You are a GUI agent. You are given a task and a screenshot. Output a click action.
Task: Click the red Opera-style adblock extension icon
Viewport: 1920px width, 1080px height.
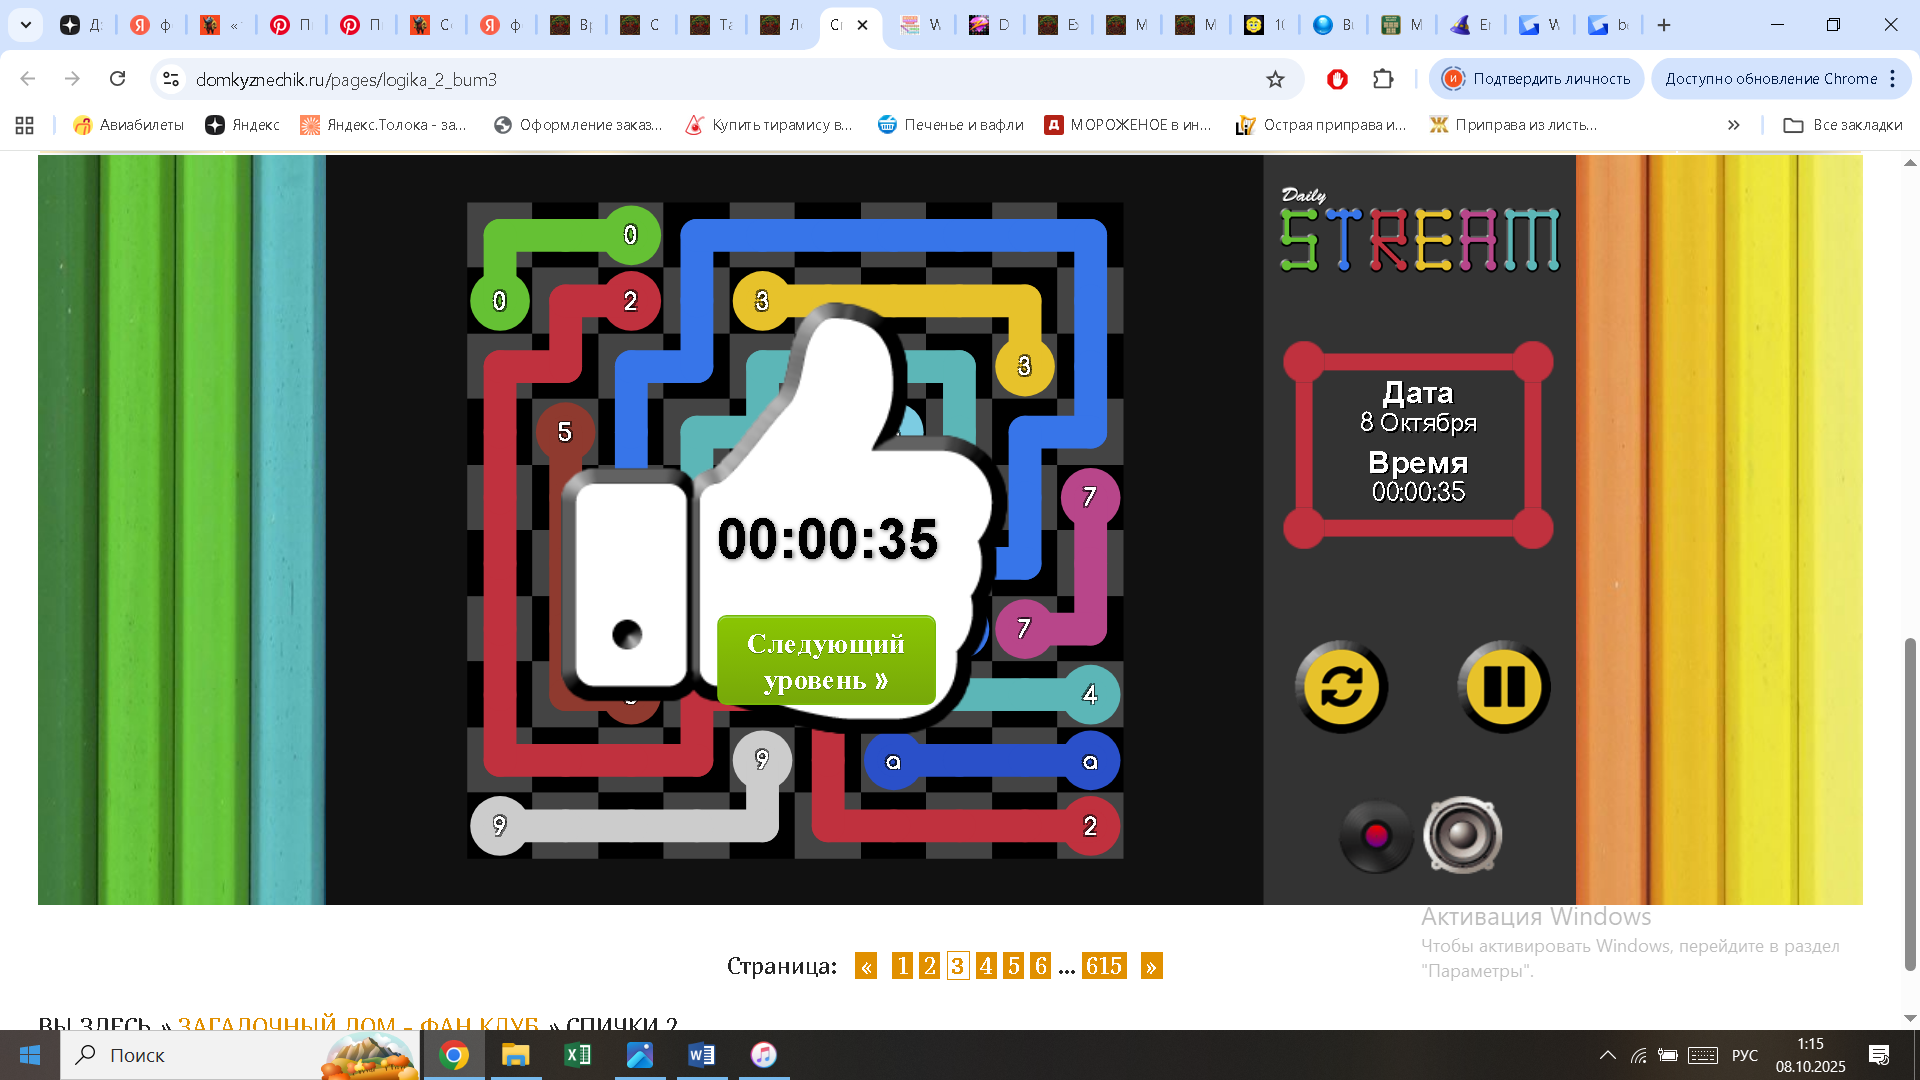point(1337,79)
